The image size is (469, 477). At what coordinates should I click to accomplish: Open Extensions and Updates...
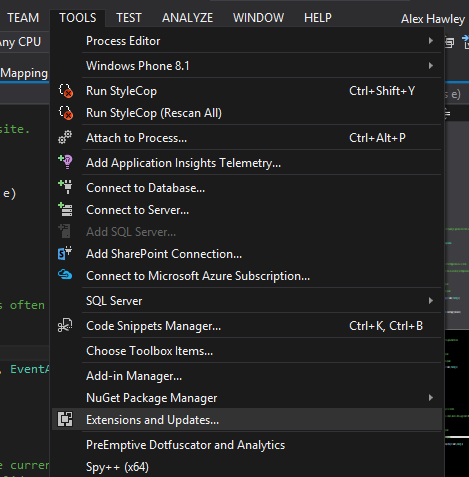[x=247, y=420]
